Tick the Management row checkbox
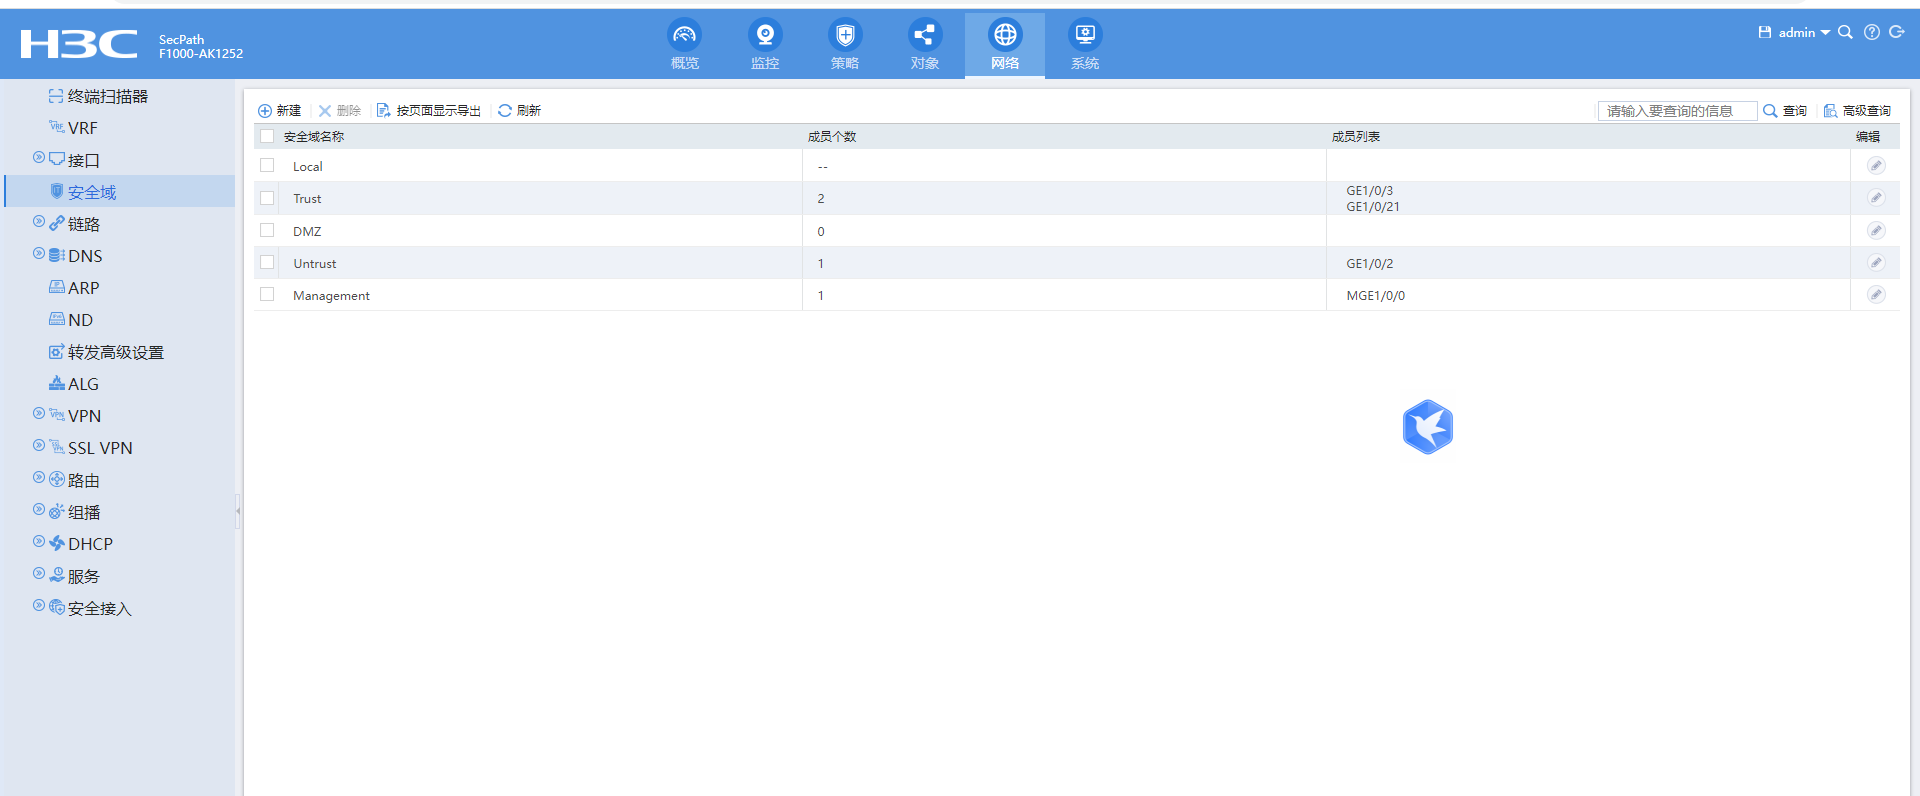Screen dimensions: 1920x796 coord(267,294)
